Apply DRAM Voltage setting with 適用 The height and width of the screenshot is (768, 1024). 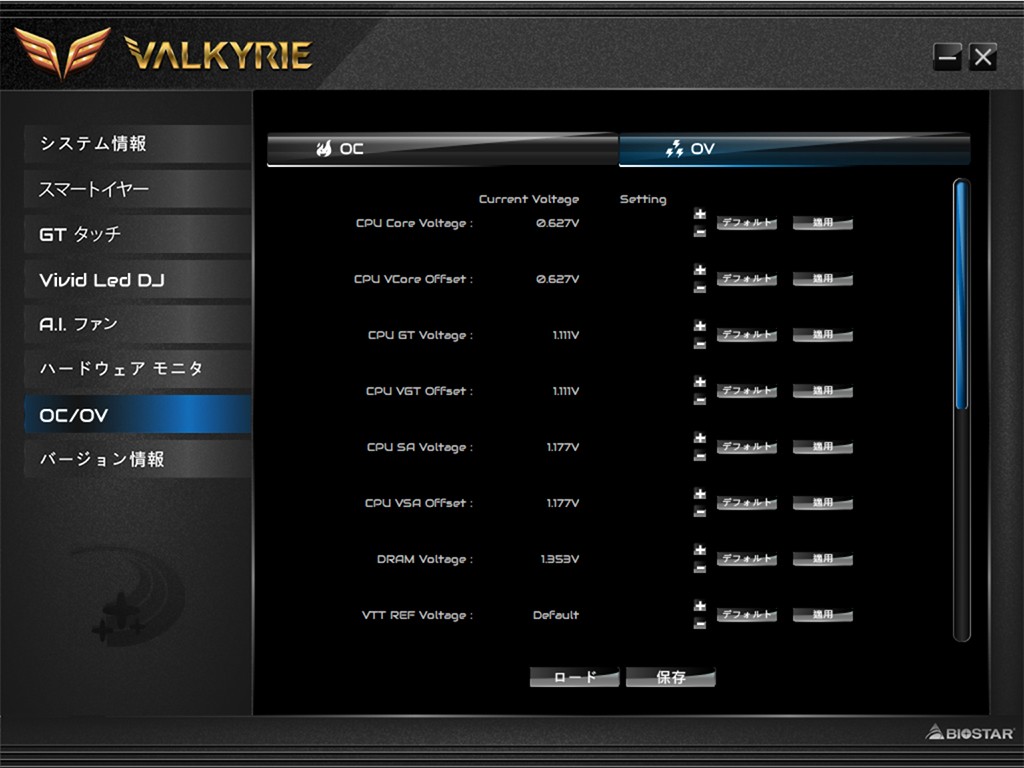(823, 559)
